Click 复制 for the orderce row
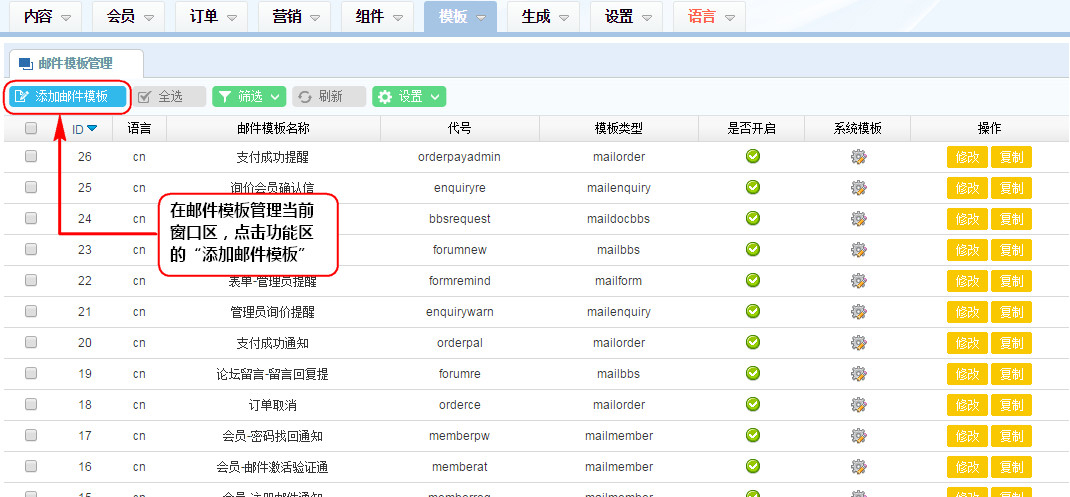Screen dimensions: 1070x497 pyautogui.click(x=1011, y=406)
